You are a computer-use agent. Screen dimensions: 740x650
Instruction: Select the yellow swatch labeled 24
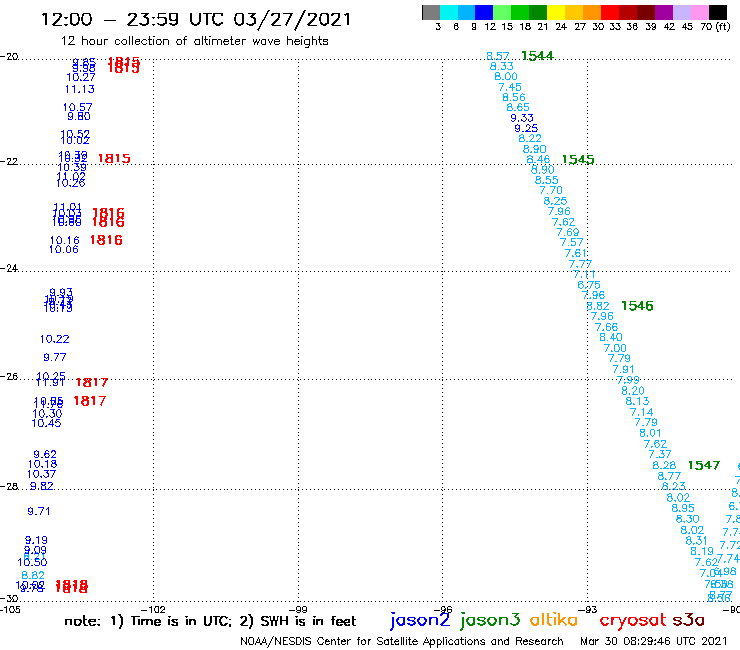(x=556, y=12)
